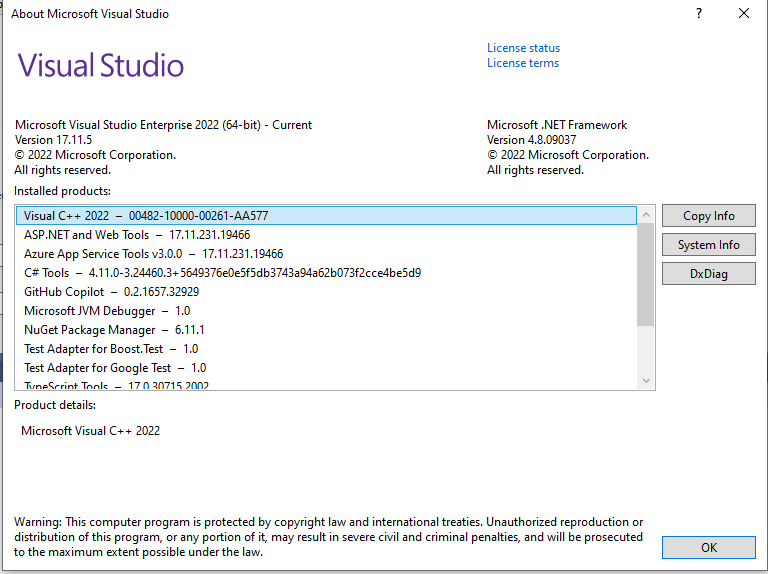
Task: Select the C# Tools row
Action: tap(326, 273)
